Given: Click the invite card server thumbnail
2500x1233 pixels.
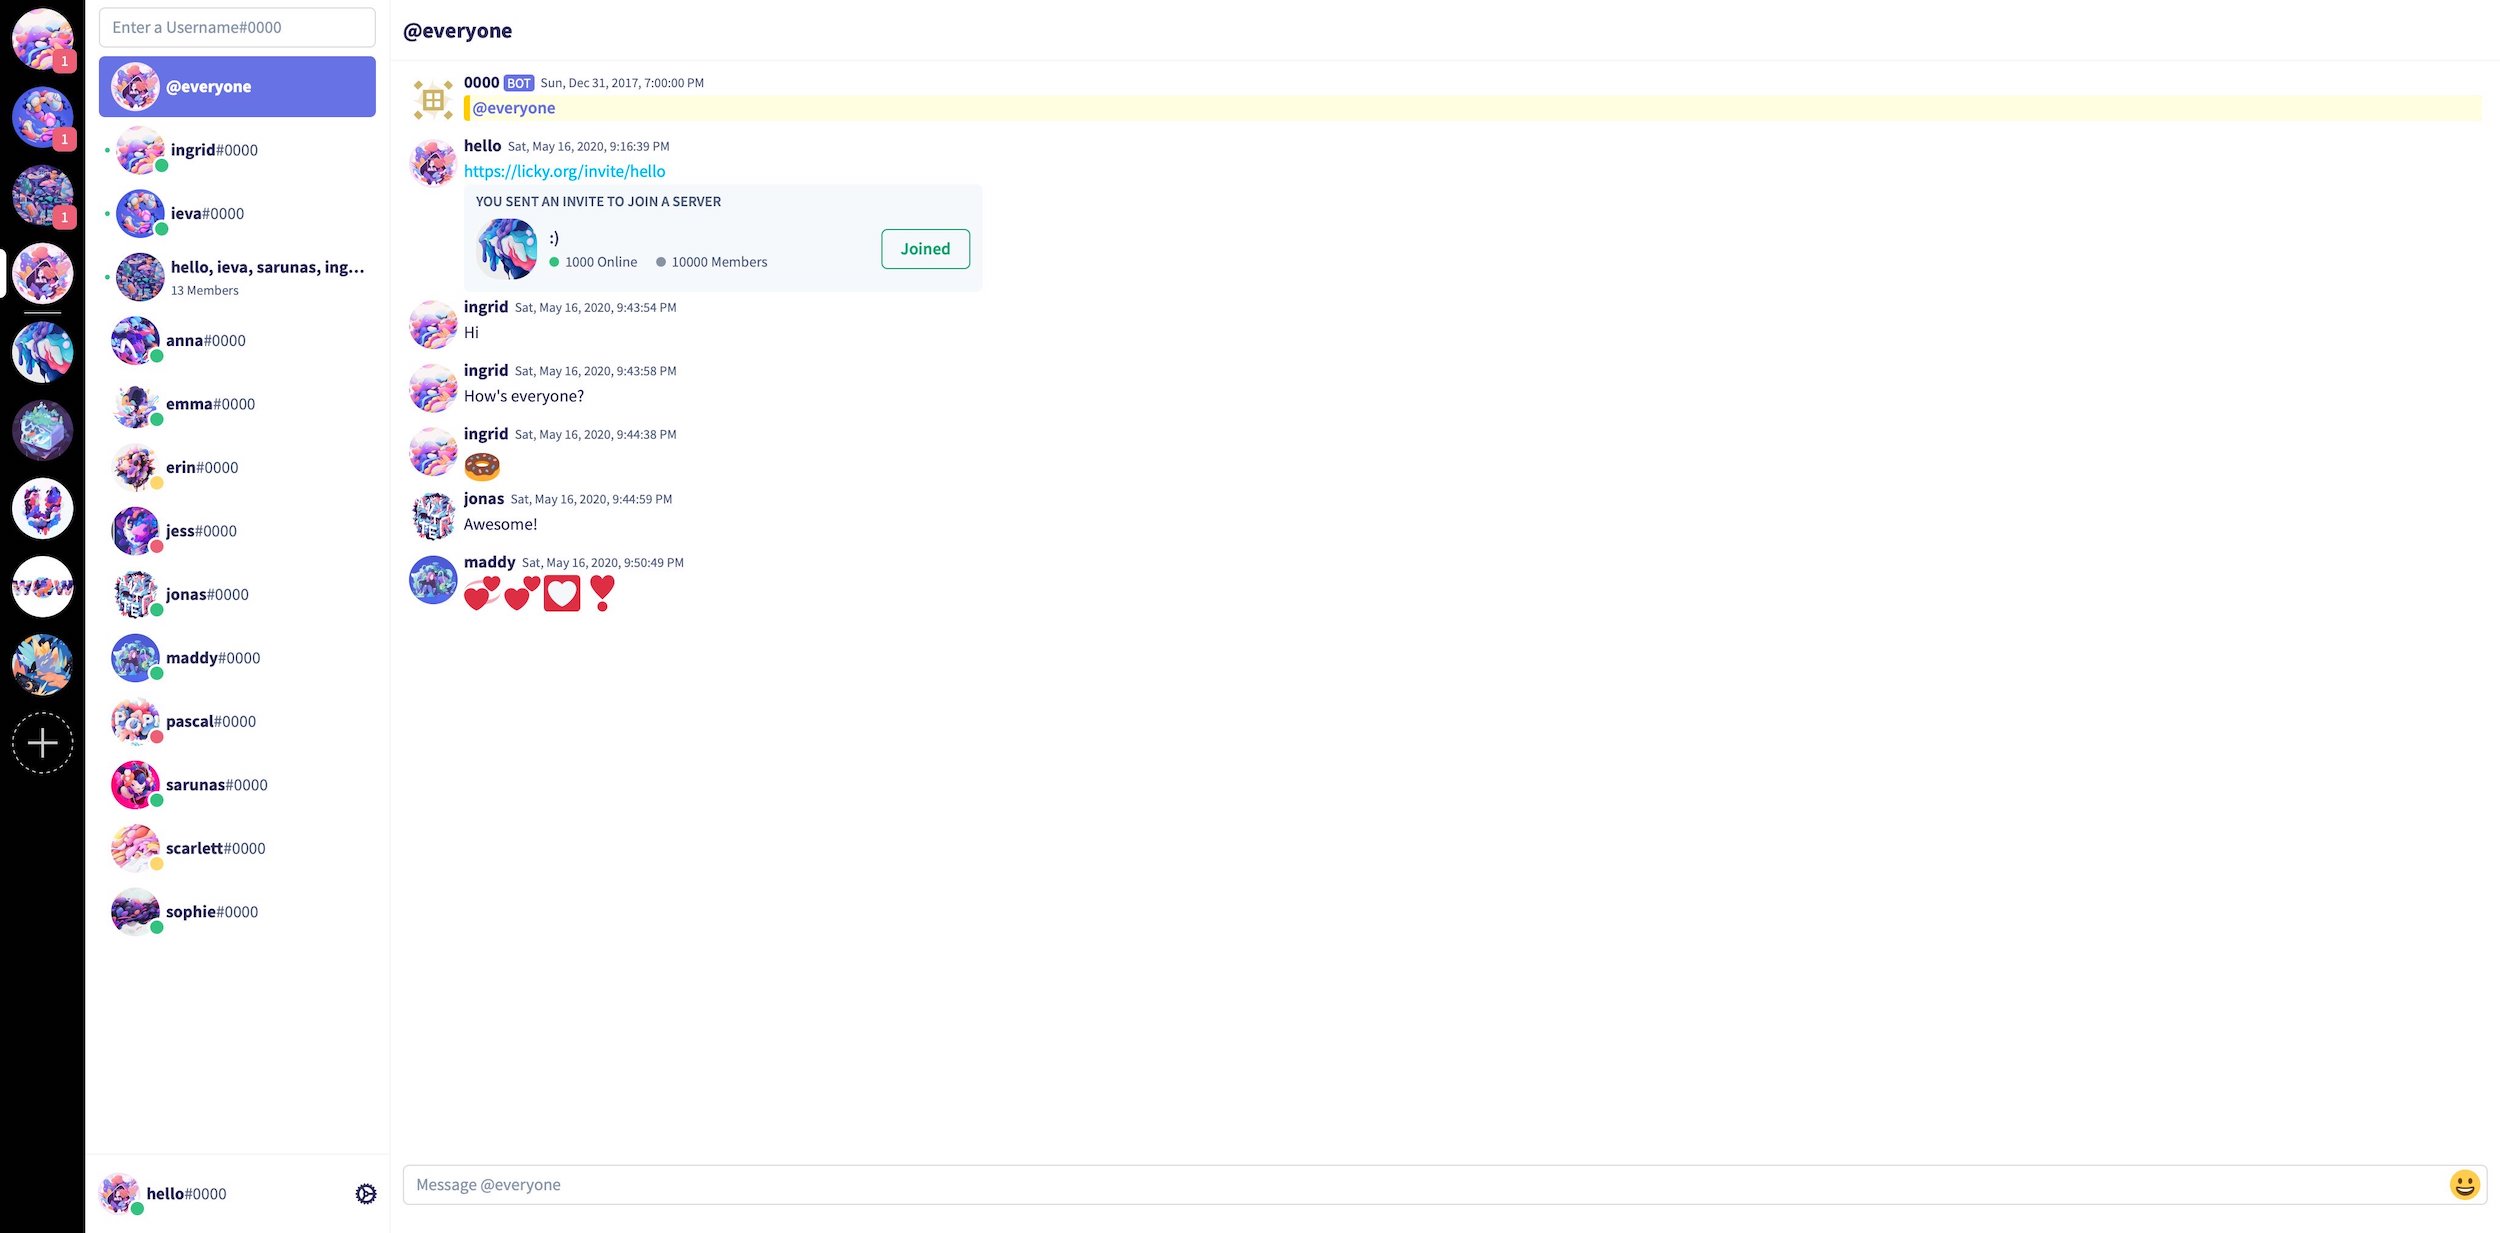Looking at the screenshot, I should click(507, 249).
